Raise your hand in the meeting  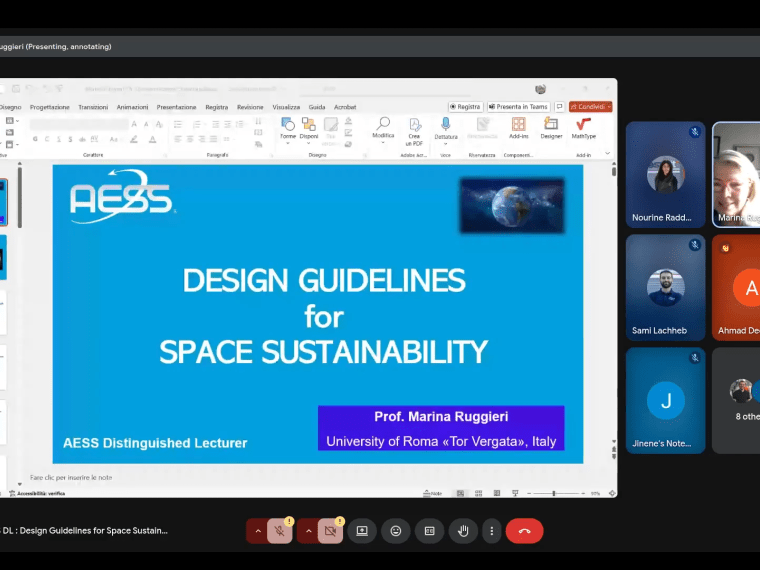(x=463, y=531)
